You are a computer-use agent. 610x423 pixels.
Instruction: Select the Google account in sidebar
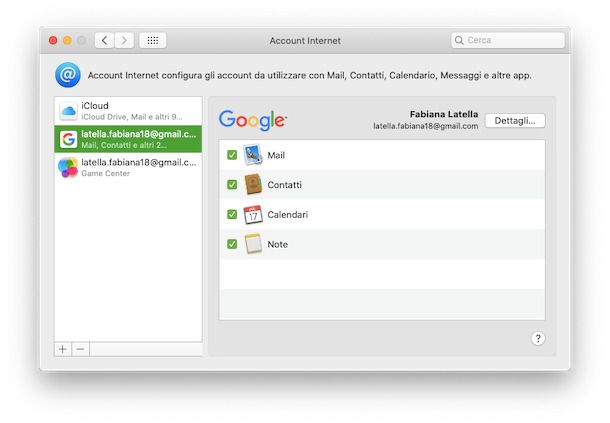(x=128, y=139)
